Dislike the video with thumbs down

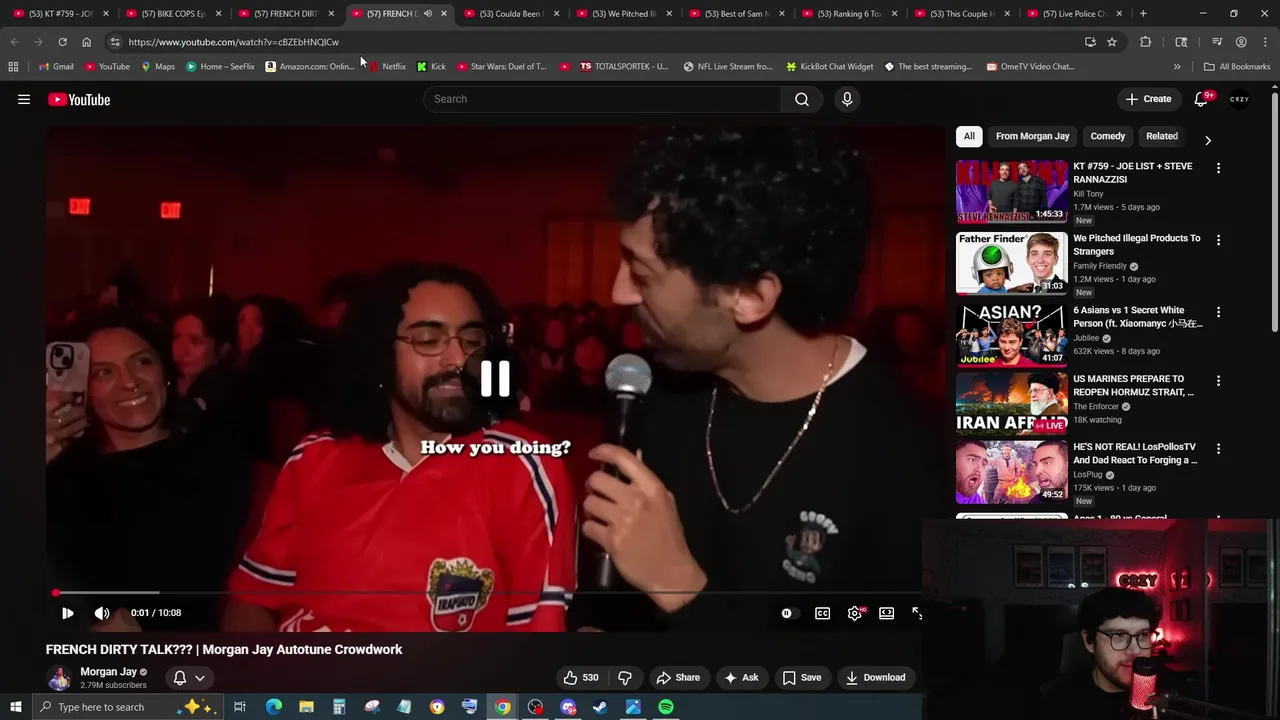pyautogui.click(x=625, y=677)
